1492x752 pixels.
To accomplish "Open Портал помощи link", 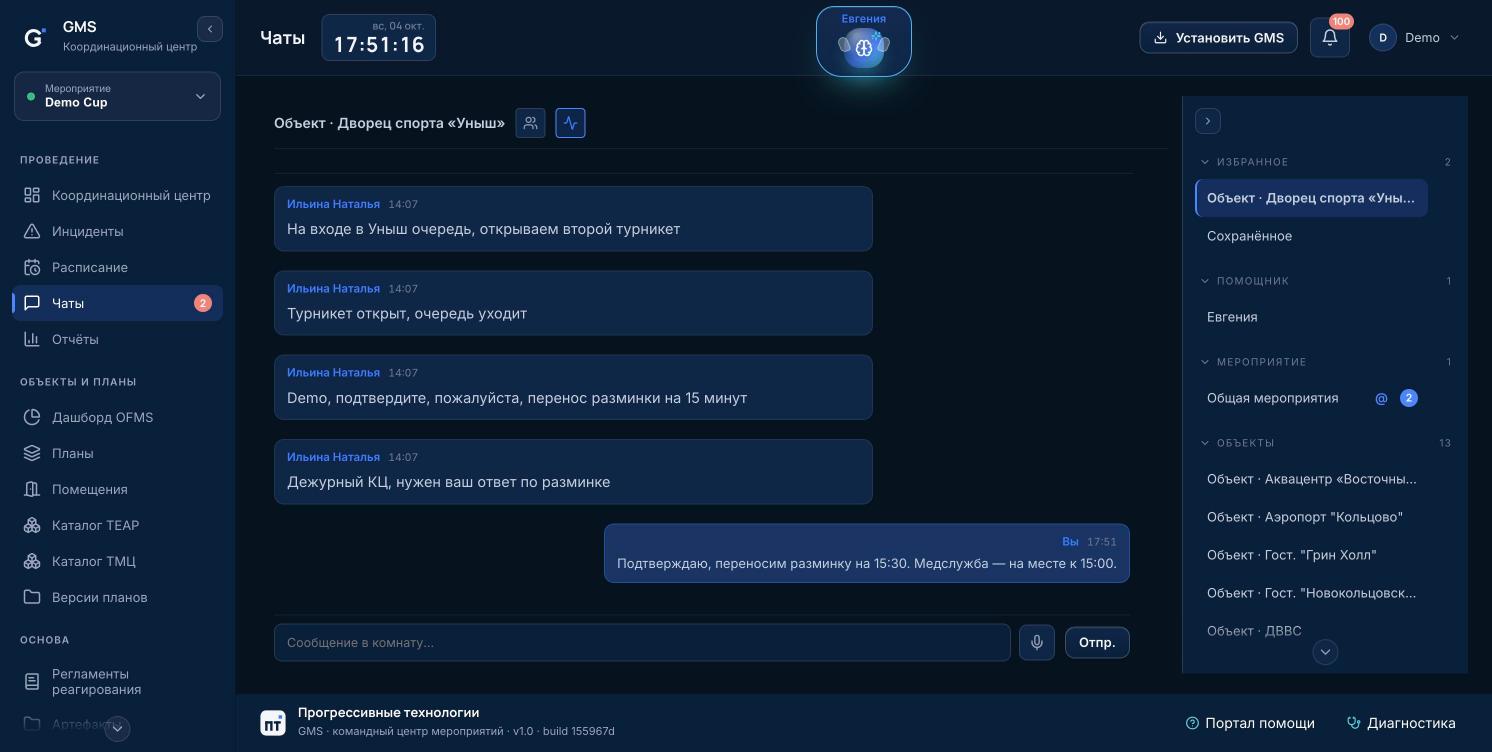I will point(1250,723).
